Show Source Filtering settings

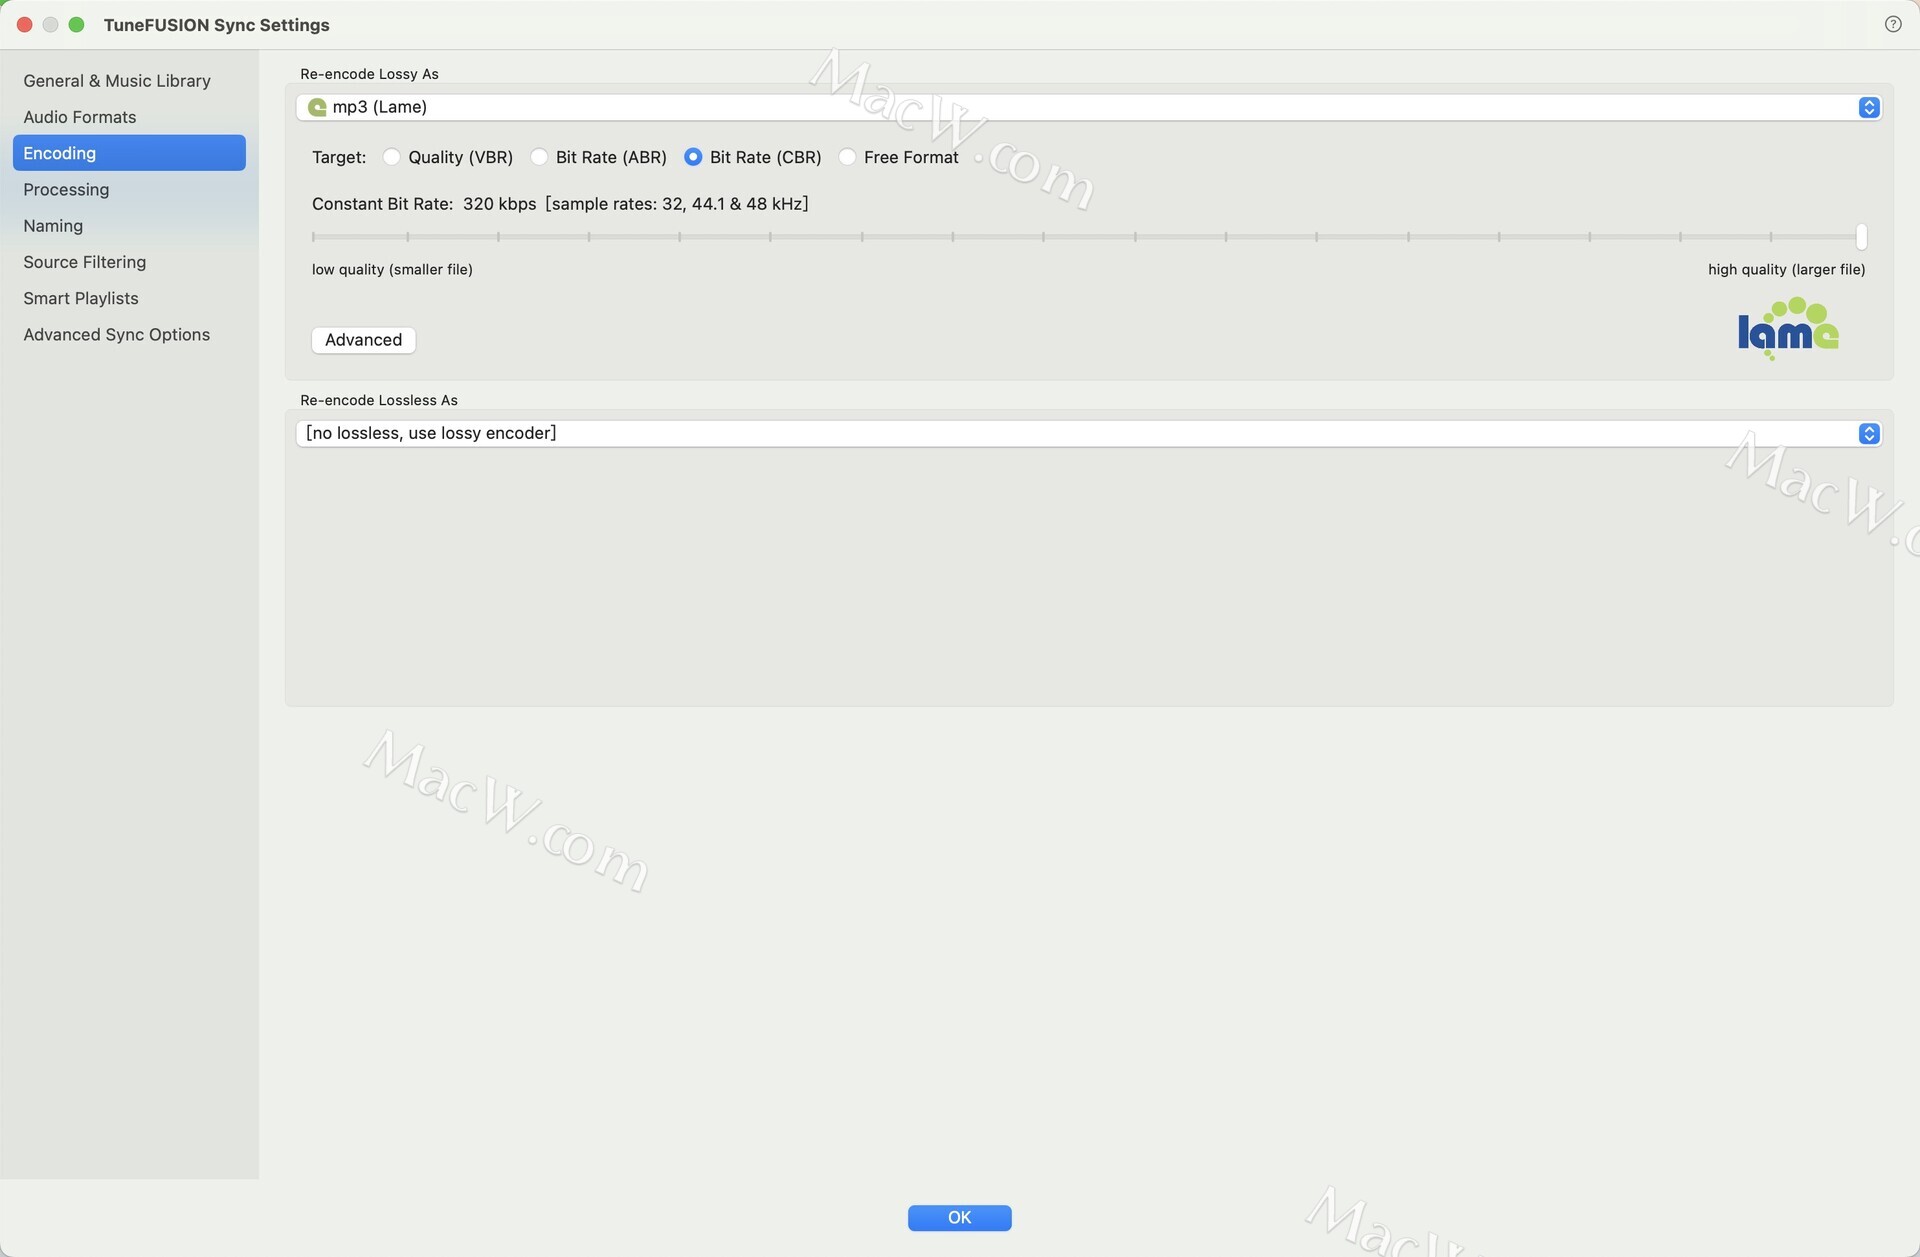(x=129, y=262)
